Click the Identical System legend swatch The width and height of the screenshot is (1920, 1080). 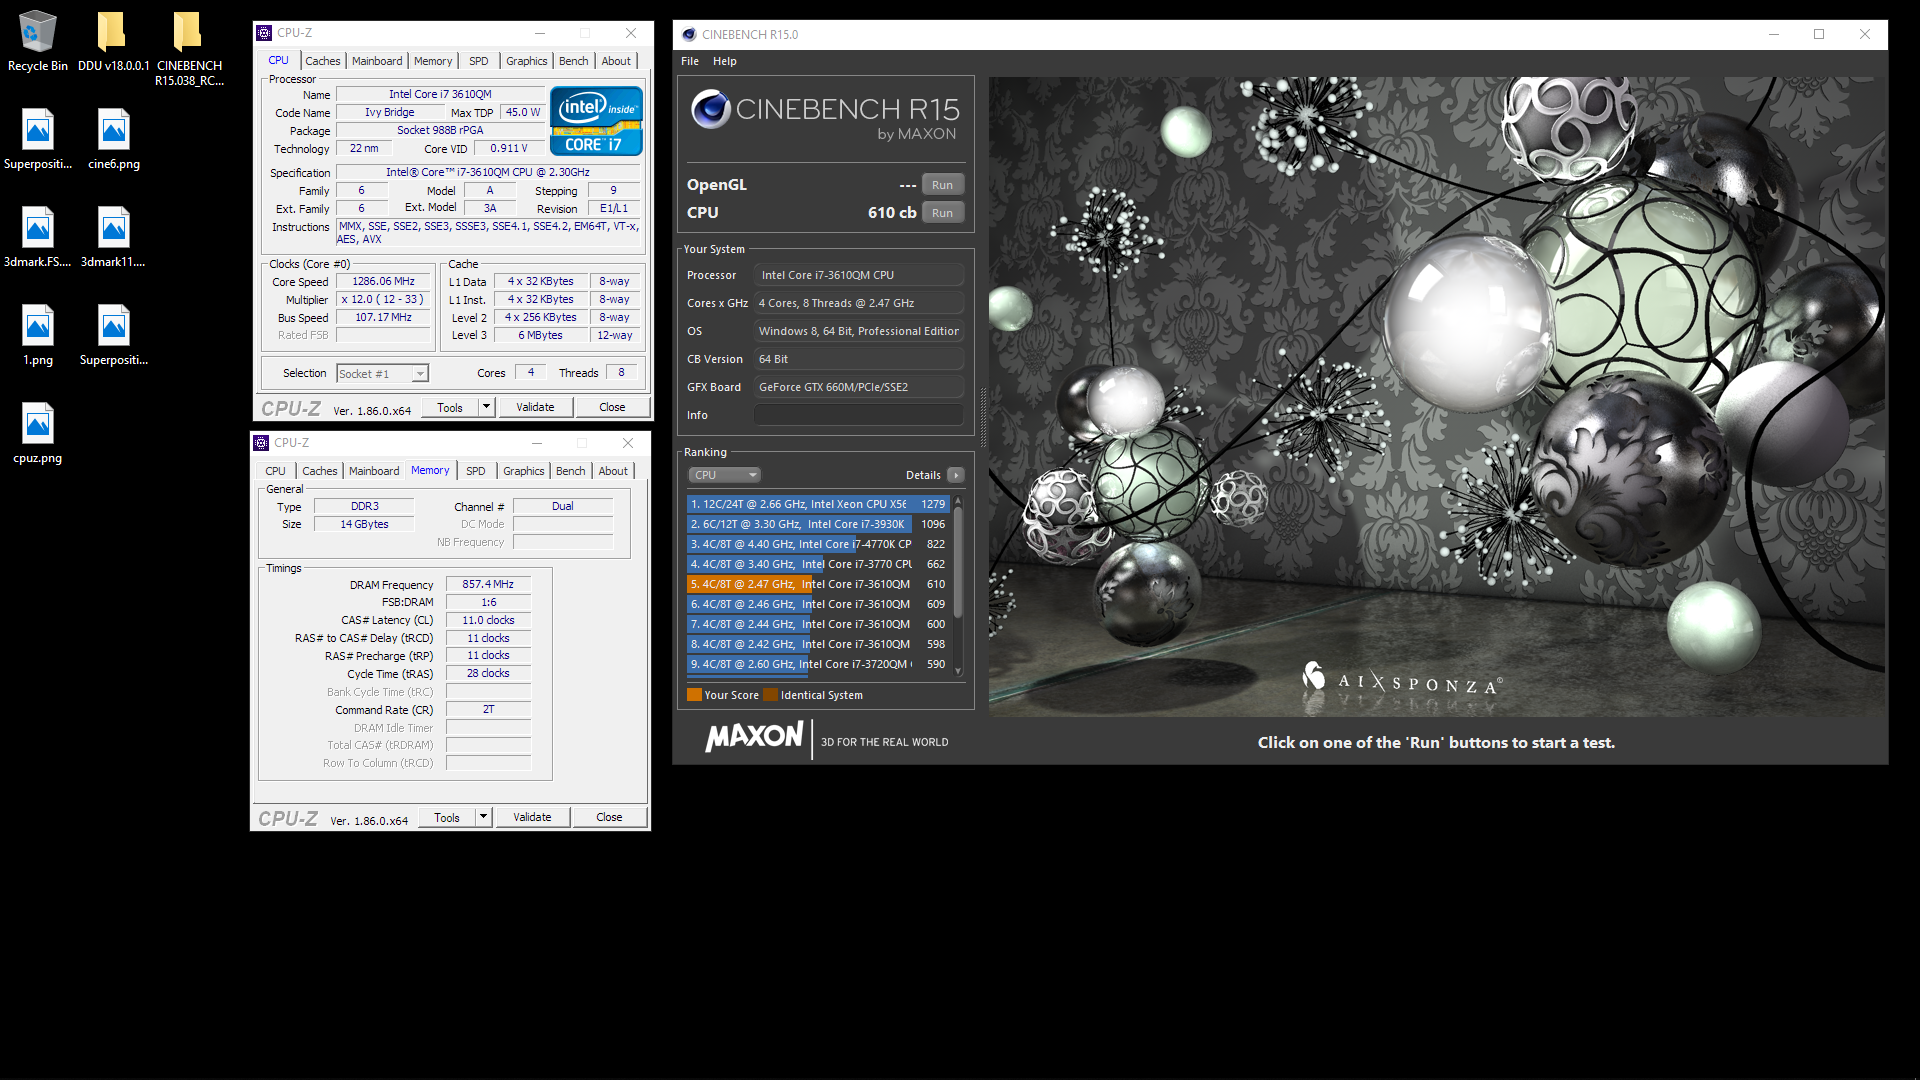pos(770,695)
